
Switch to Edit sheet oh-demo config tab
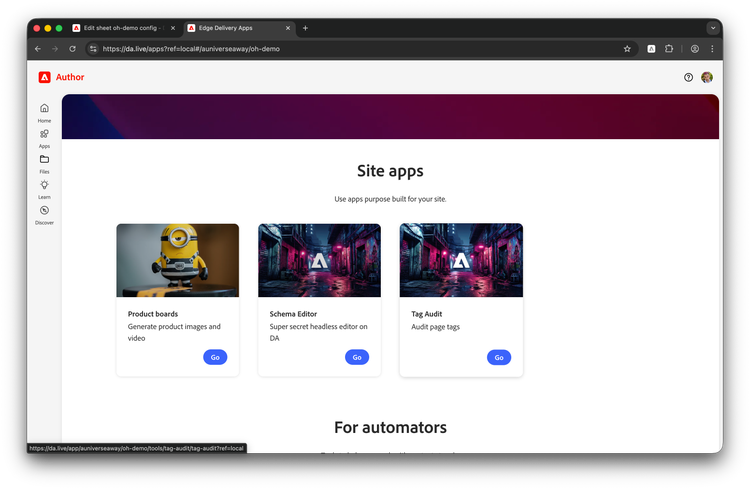[118, 28]
